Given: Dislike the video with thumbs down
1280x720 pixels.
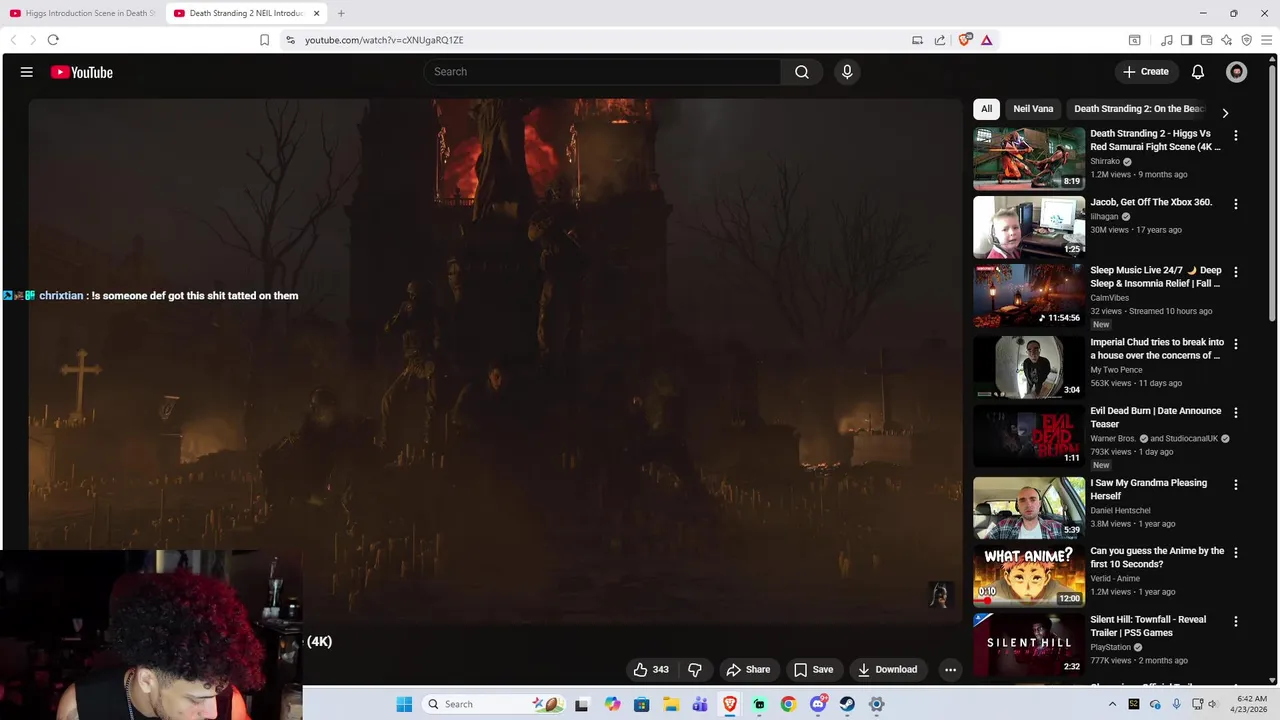Looking at the screenshot, I should (695, 670).
